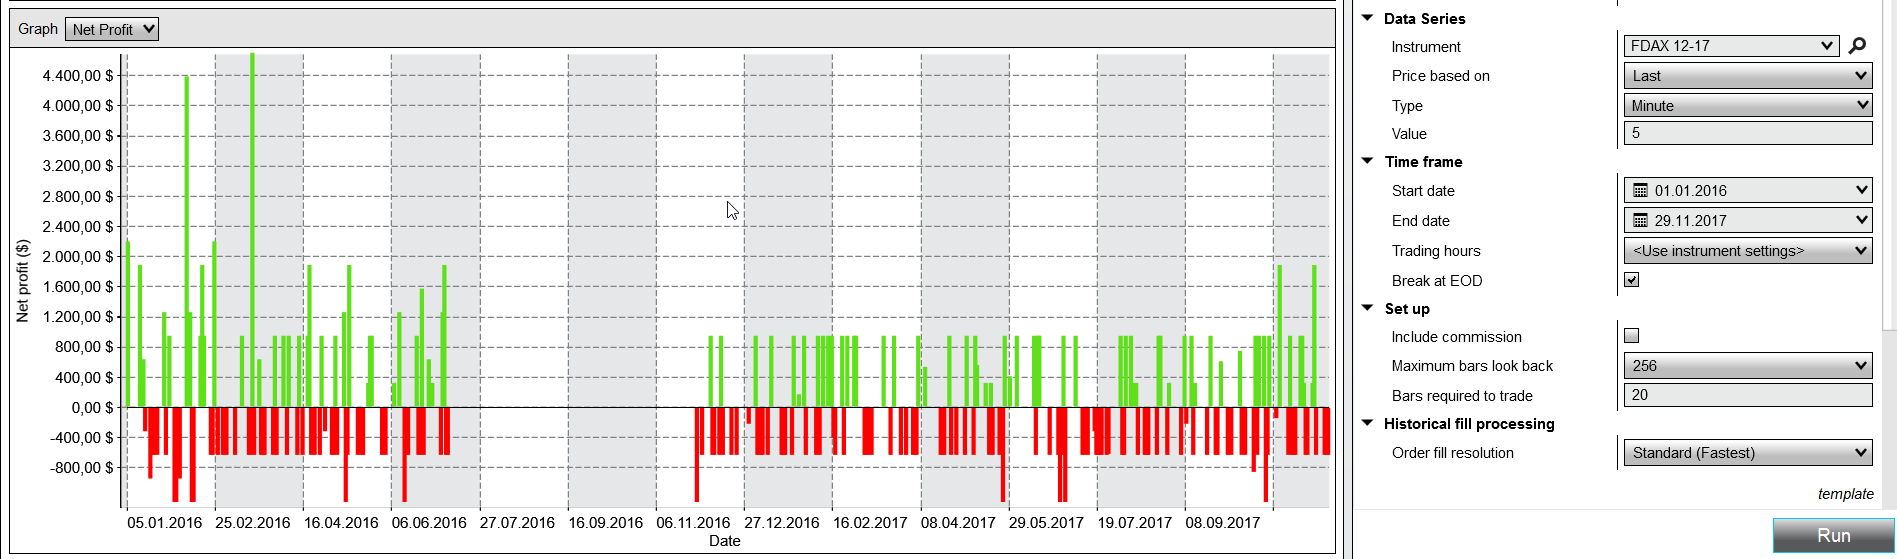Click the Order fill resolution label
Image resolution: width=1897 pixels, height=559 pixels.
pos(1452,453)
